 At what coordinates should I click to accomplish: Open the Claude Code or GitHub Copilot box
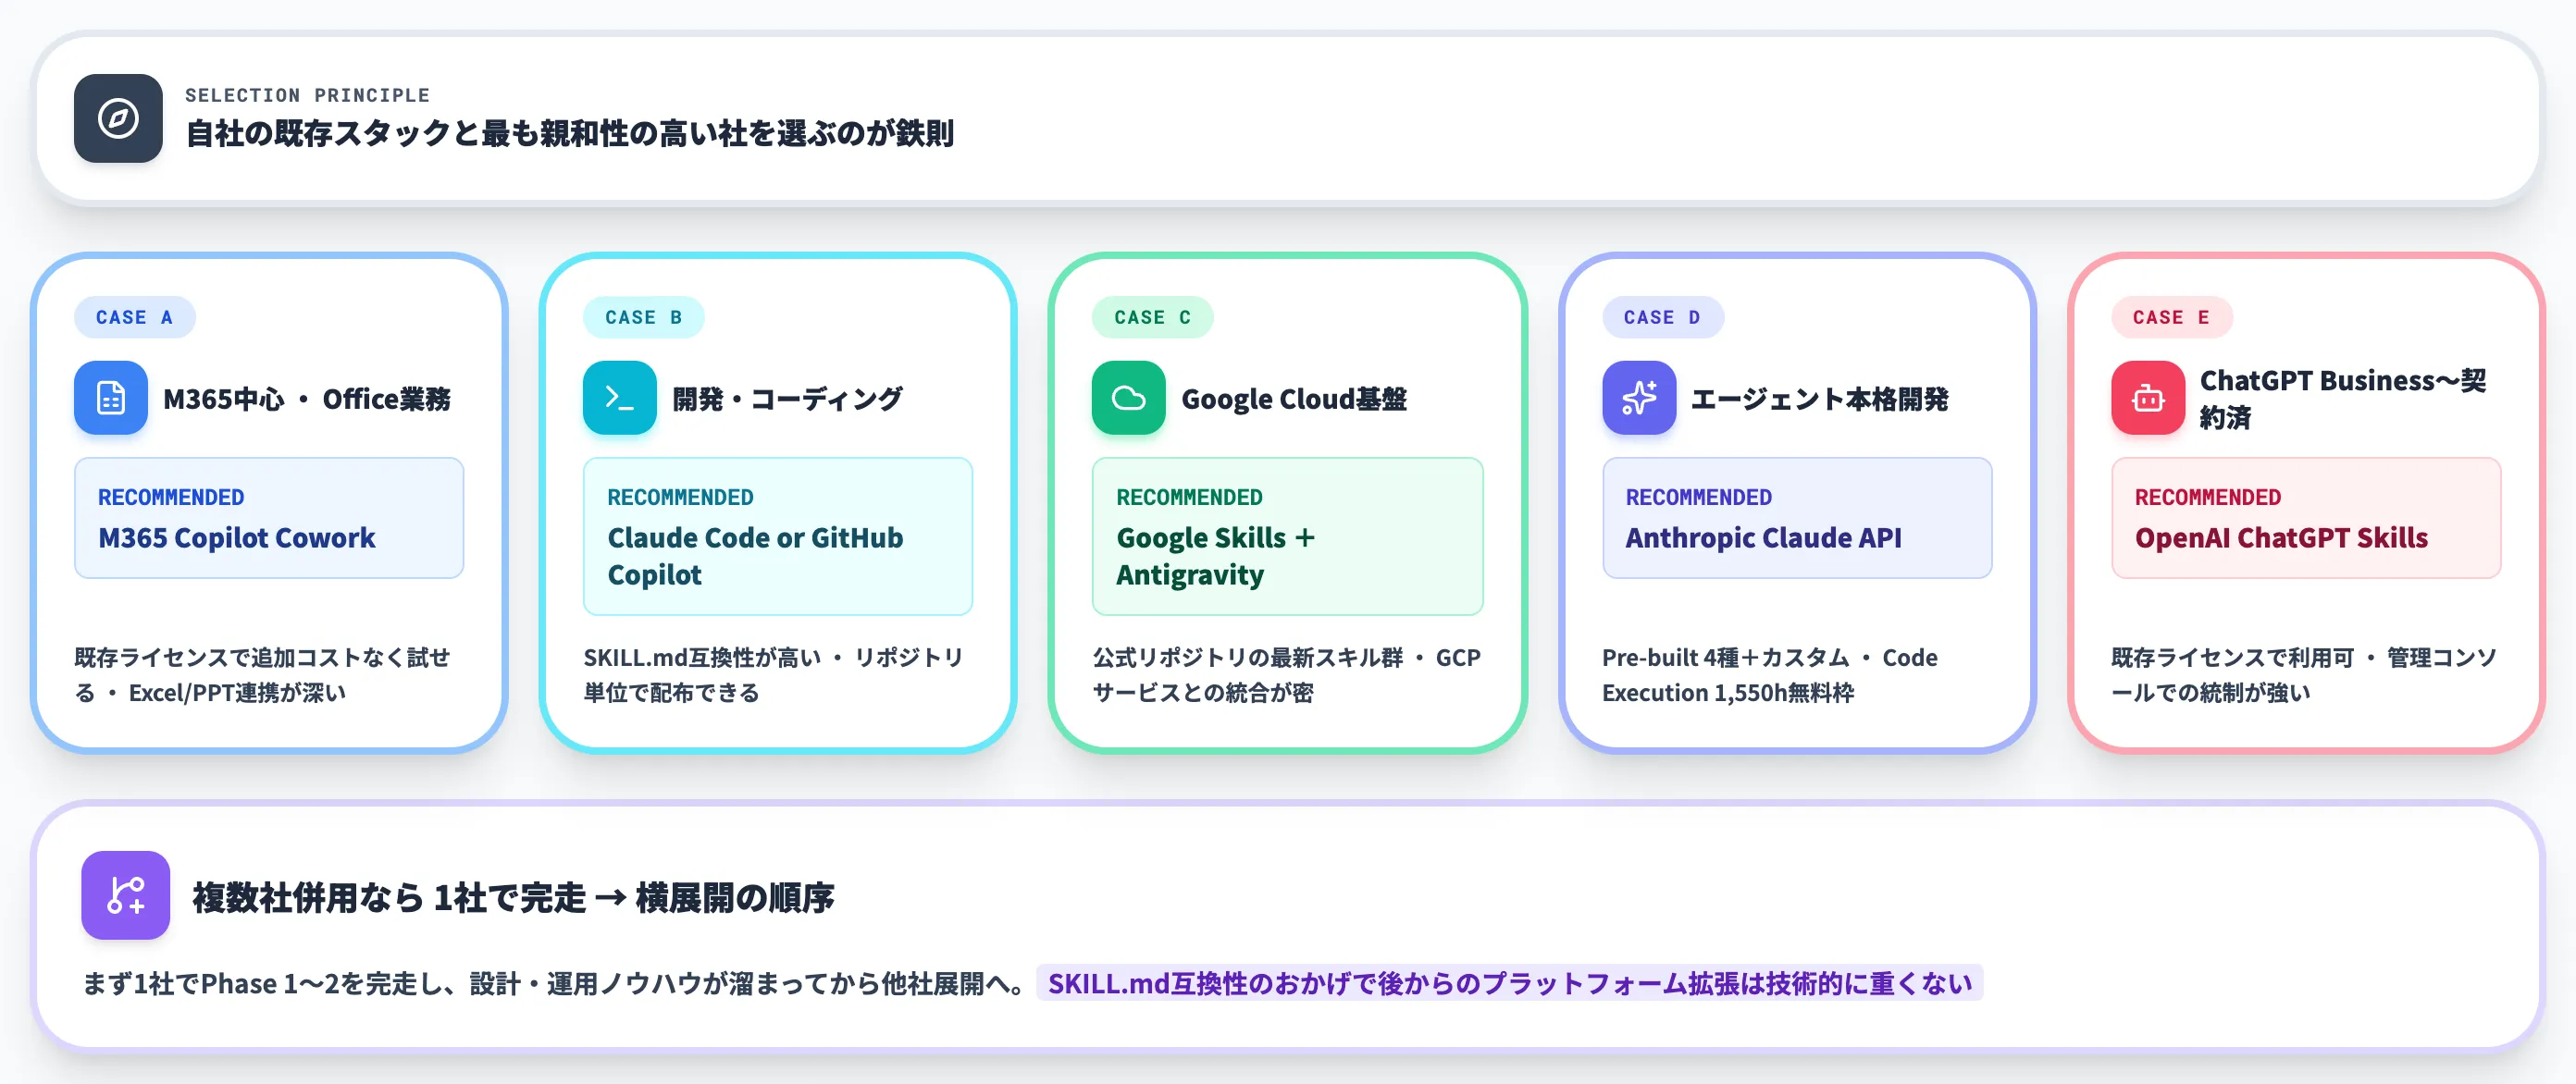coord(778,536)
